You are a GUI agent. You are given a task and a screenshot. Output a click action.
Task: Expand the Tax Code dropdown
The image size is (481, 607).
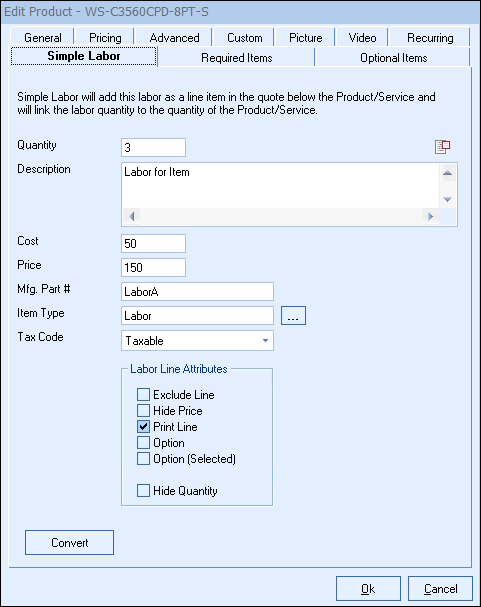tap(197, 341)
